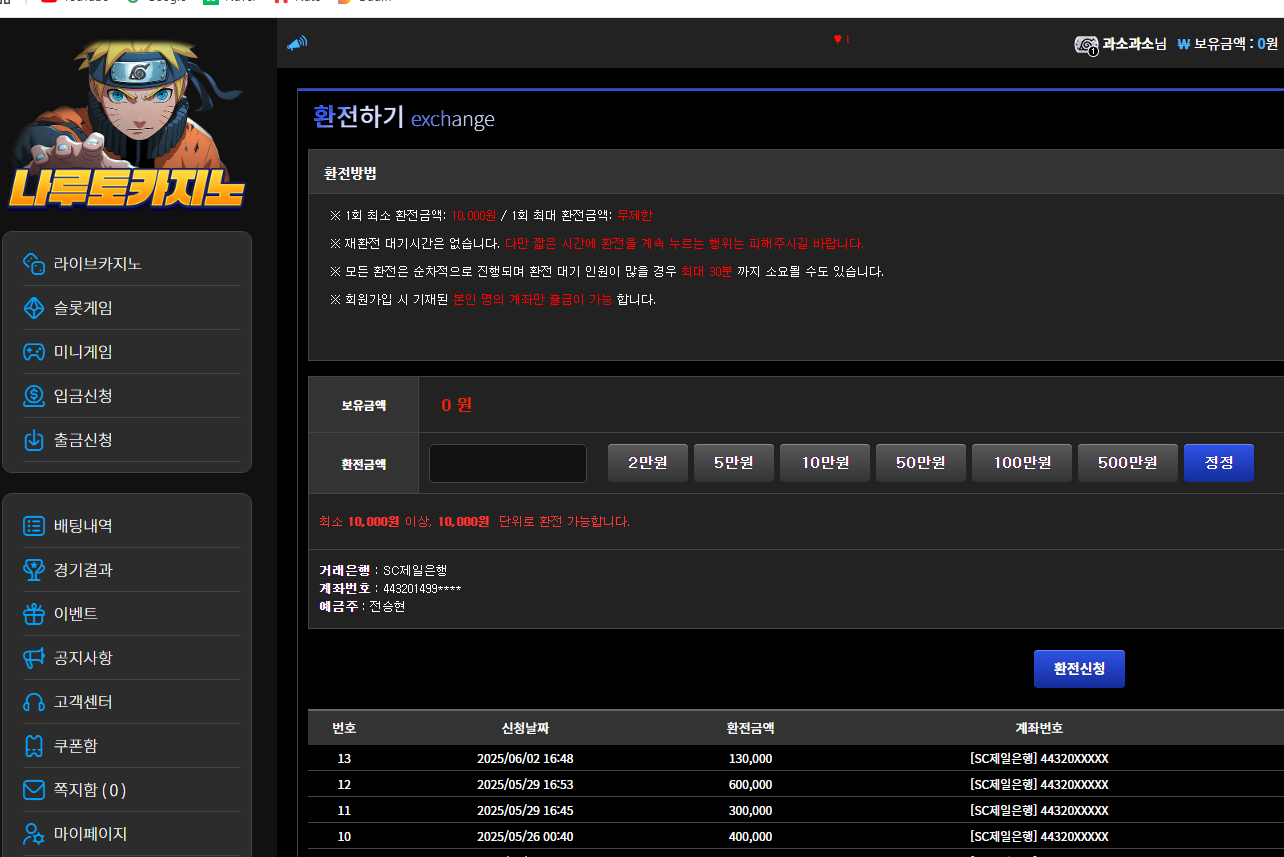
Task: Open 출금신청 with its download icon
Action: (34, 440)
